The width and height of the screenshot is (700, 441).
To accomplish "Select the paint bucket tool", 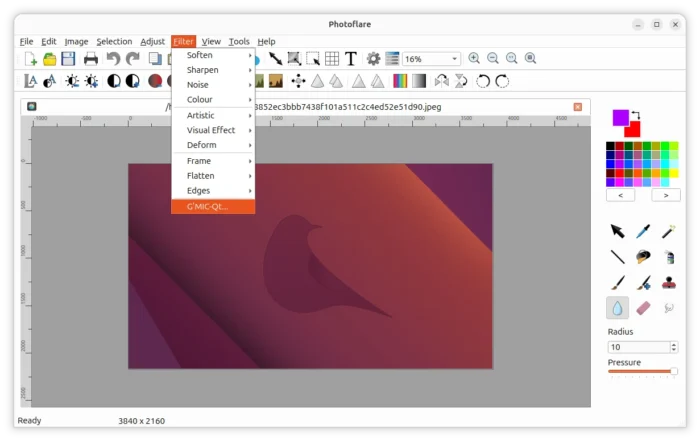I will pyautogui.click(x=643, y=257).
